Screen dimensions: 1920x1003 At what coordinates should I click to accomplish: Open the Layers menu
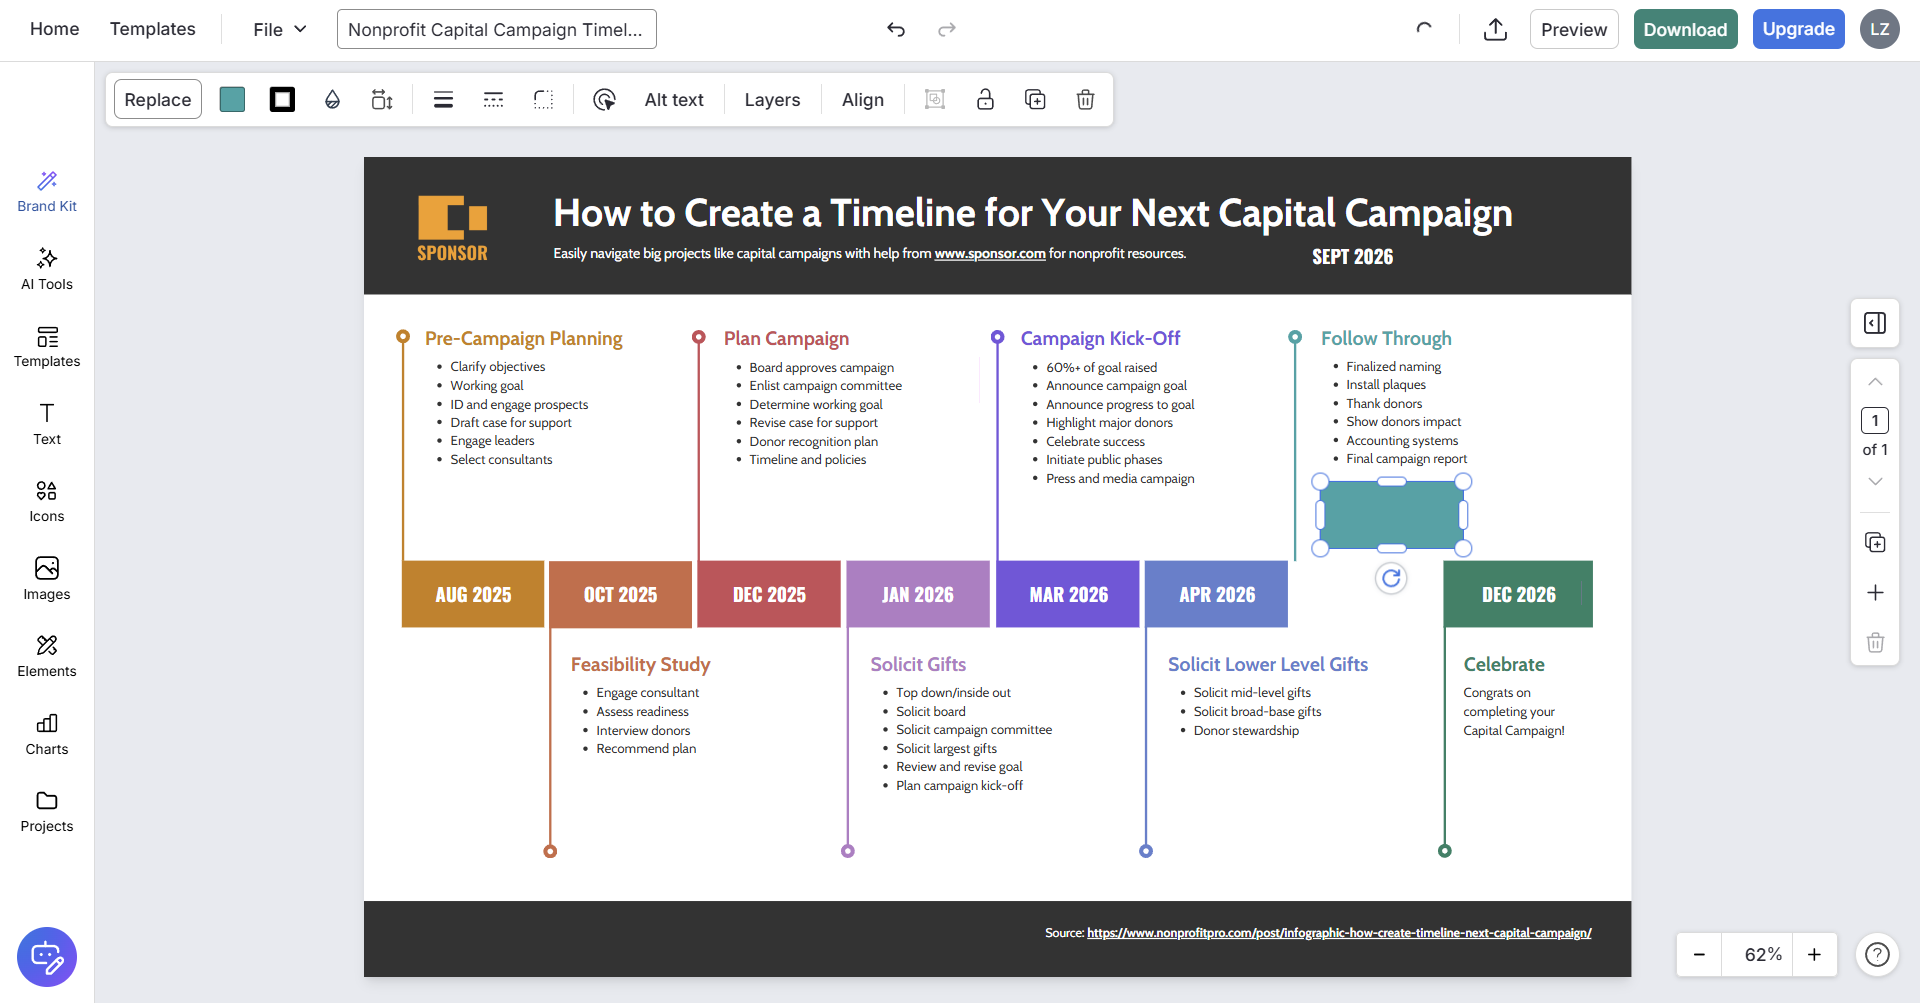pyautogui.click(x=772, y=100)
